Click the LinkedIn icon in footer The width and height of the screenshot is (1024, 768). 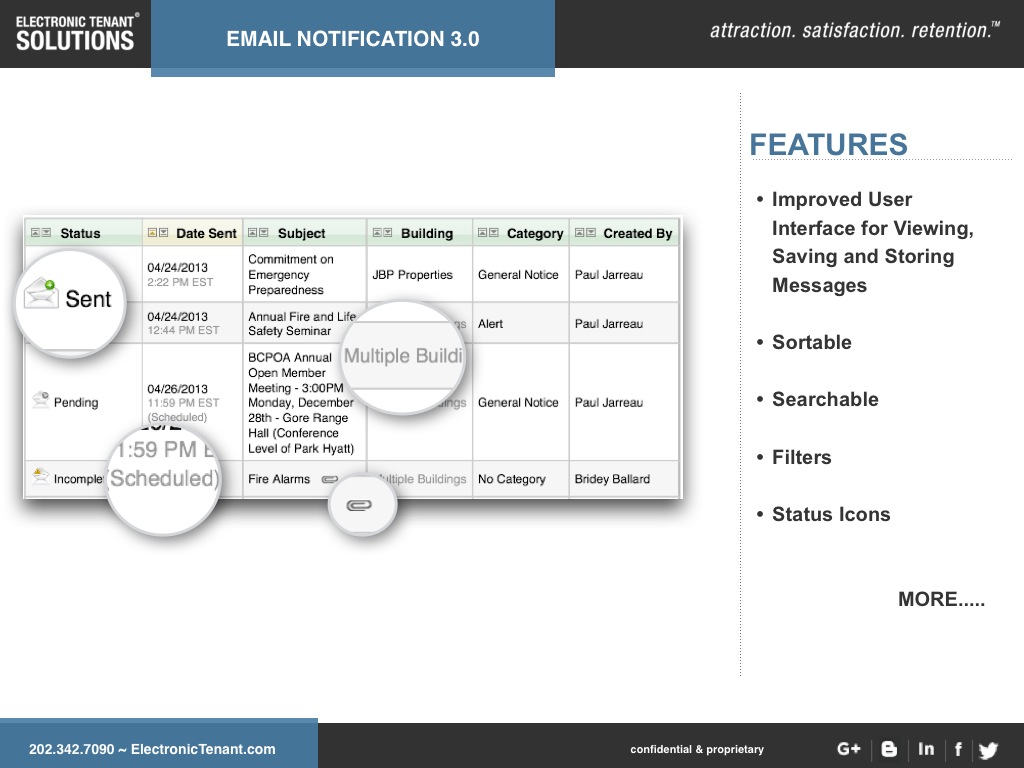(926, 749)
